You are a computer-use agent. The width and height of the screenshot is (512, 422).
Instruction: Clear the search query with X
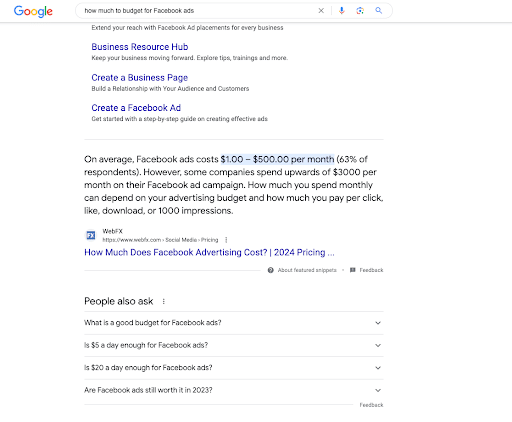click(321, 11)
